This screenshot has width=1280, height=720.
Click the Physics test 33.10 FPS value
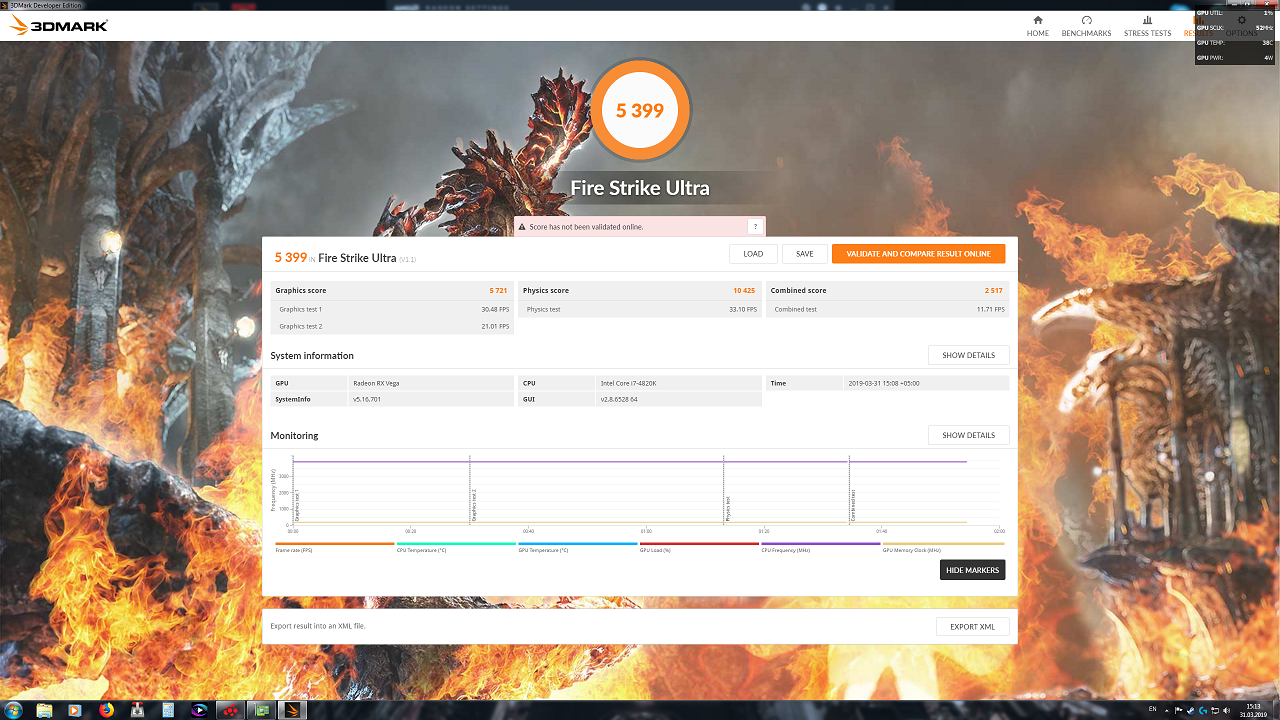[743, 309]
